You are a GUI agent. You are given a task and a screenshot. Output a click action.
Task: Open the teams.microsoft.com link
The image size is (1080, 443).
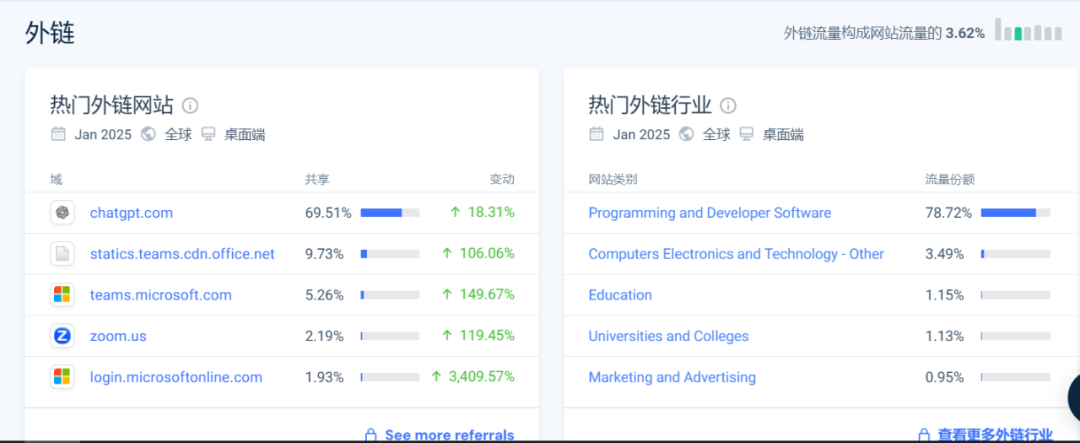(x=160, y=295)
